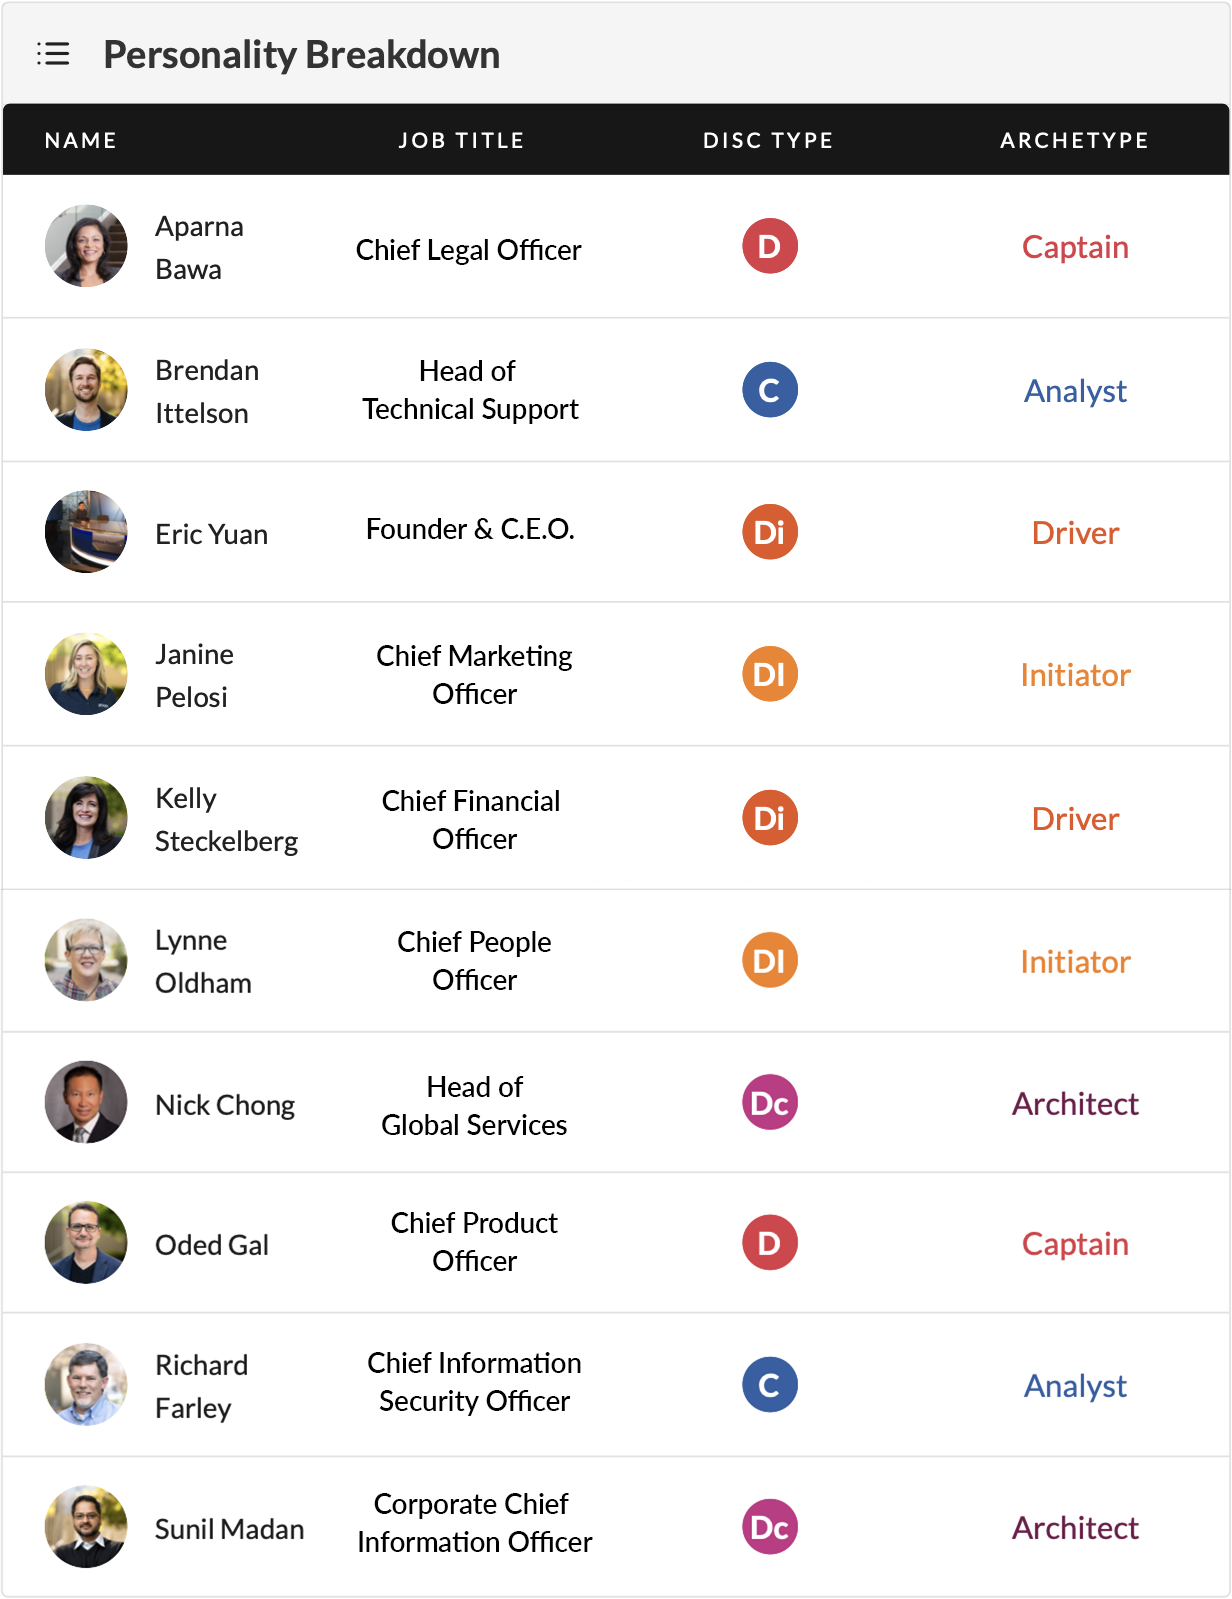Sort by the NAME column header

coord(81,140)
